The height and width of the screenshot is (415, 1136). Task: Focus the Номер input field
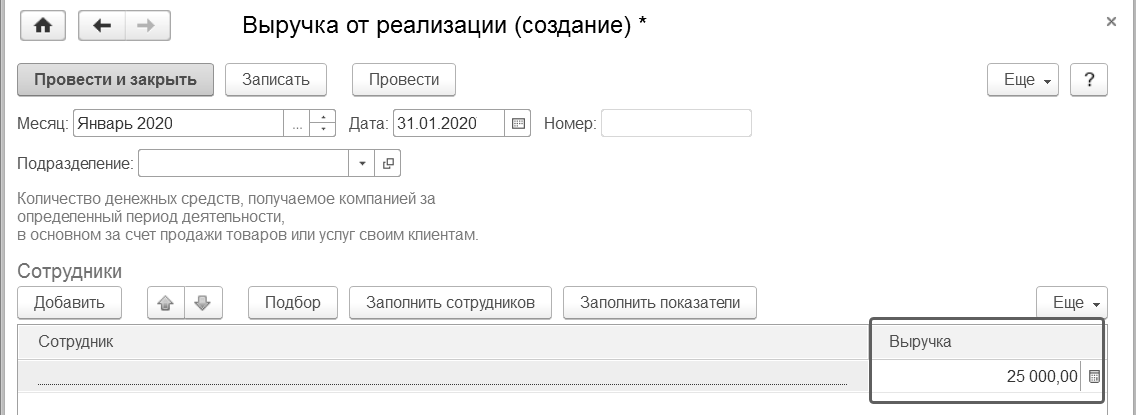pyautogui.click(x=676, y=123)
